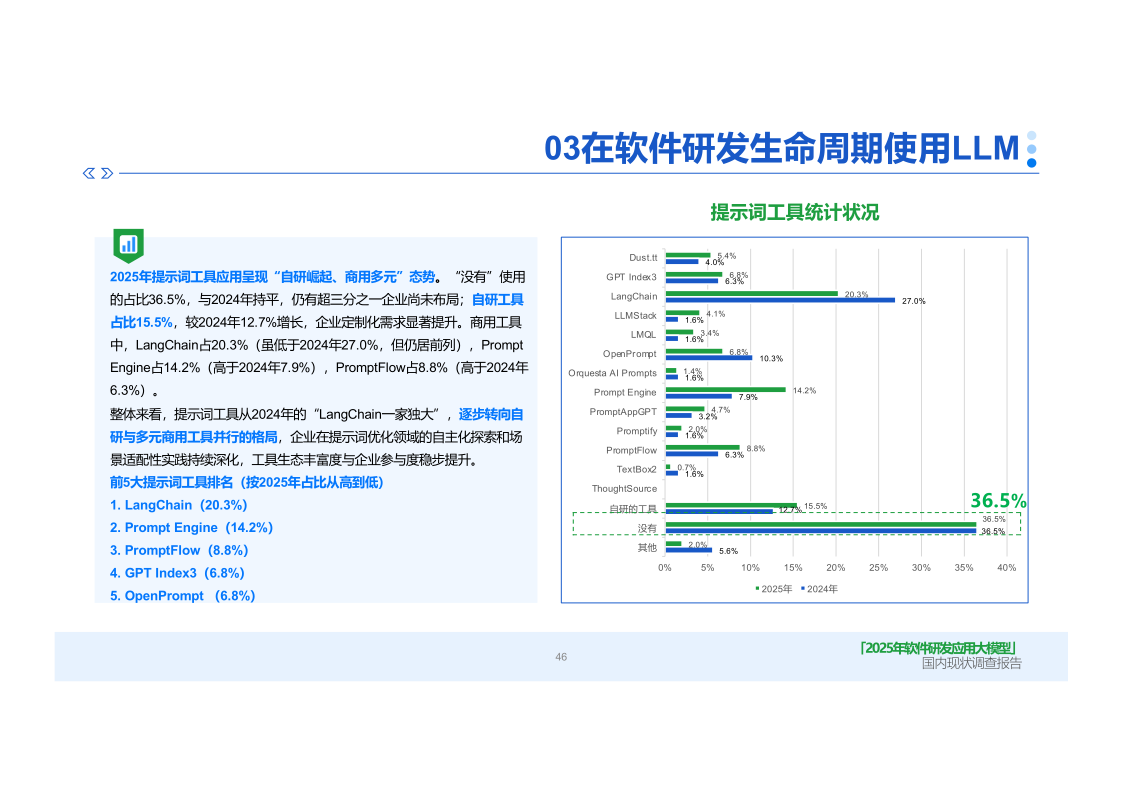The image size is (1123, 794).
Task: Click the 30% x-axis tick label
Action: (x=921, y=568)
